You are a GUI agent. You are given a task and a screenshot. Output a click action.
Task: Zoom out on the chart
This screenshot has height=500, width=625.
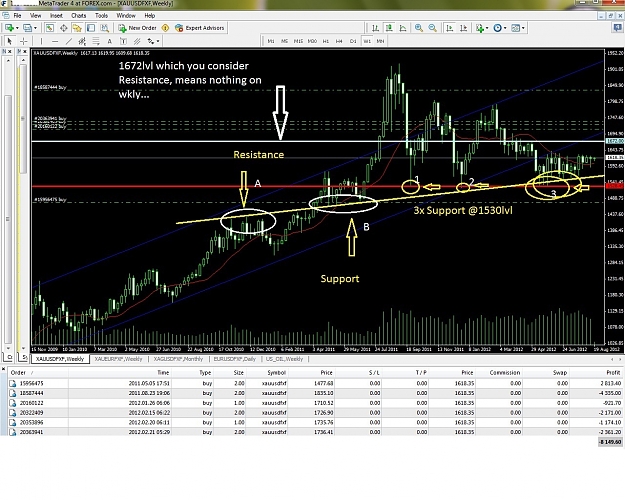click(x=432, y=28)
